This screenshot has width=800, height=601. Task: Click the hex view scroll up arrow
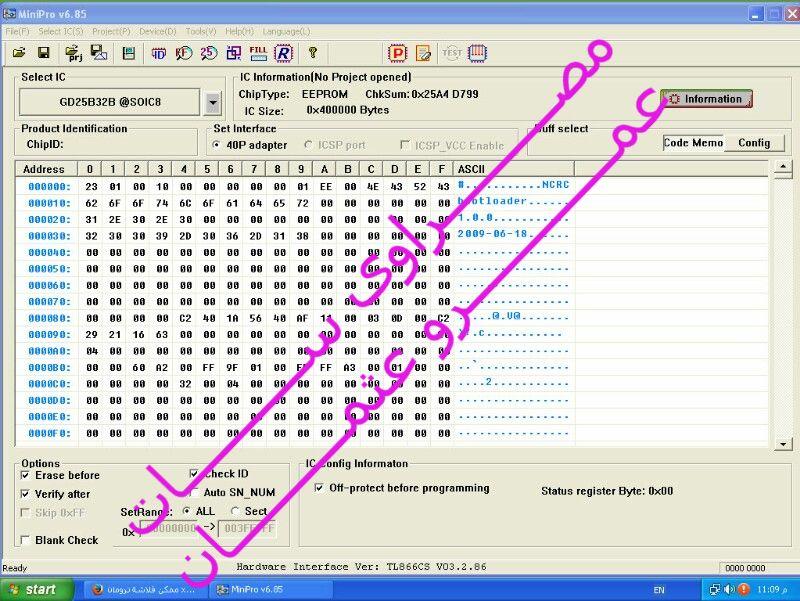(x=783, y=167)
